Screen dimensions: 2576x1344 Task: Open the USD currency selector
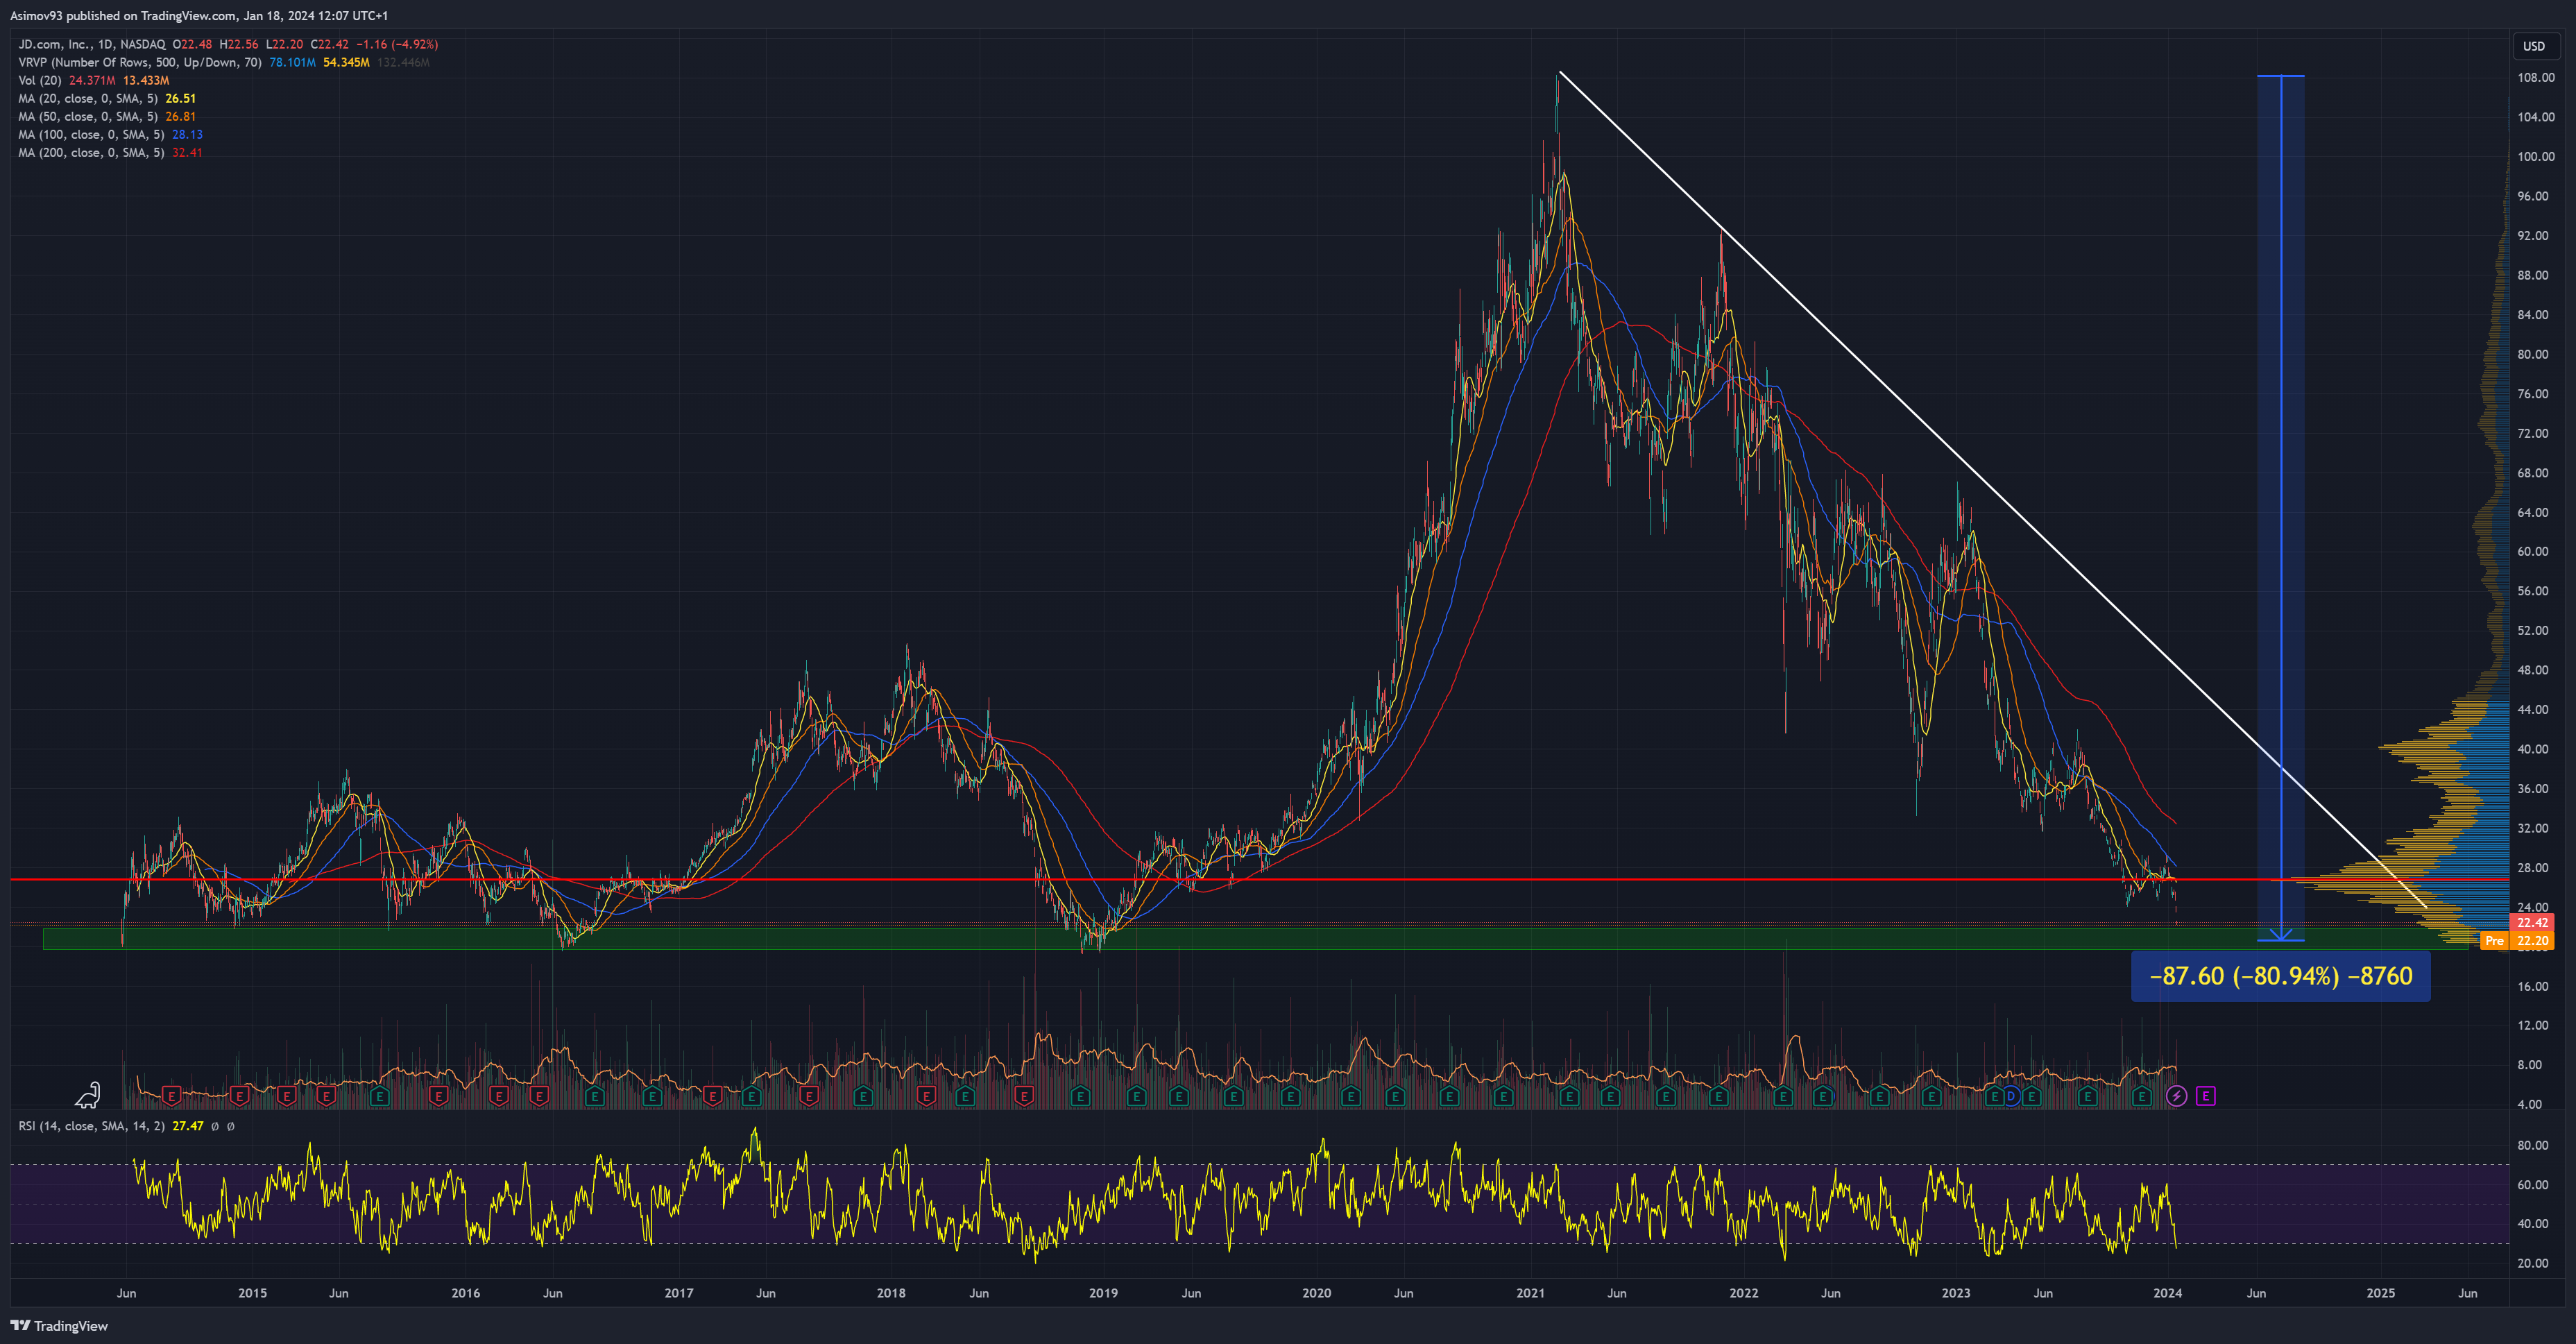(2533, 46)
